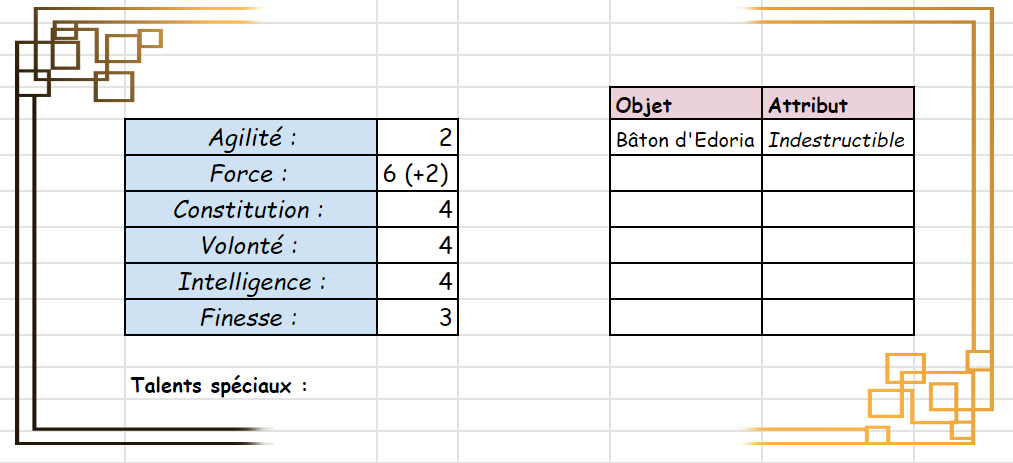Select the Volonté label cell
This screenshot has height=463, width=1013.
click(x=251, y=245)
